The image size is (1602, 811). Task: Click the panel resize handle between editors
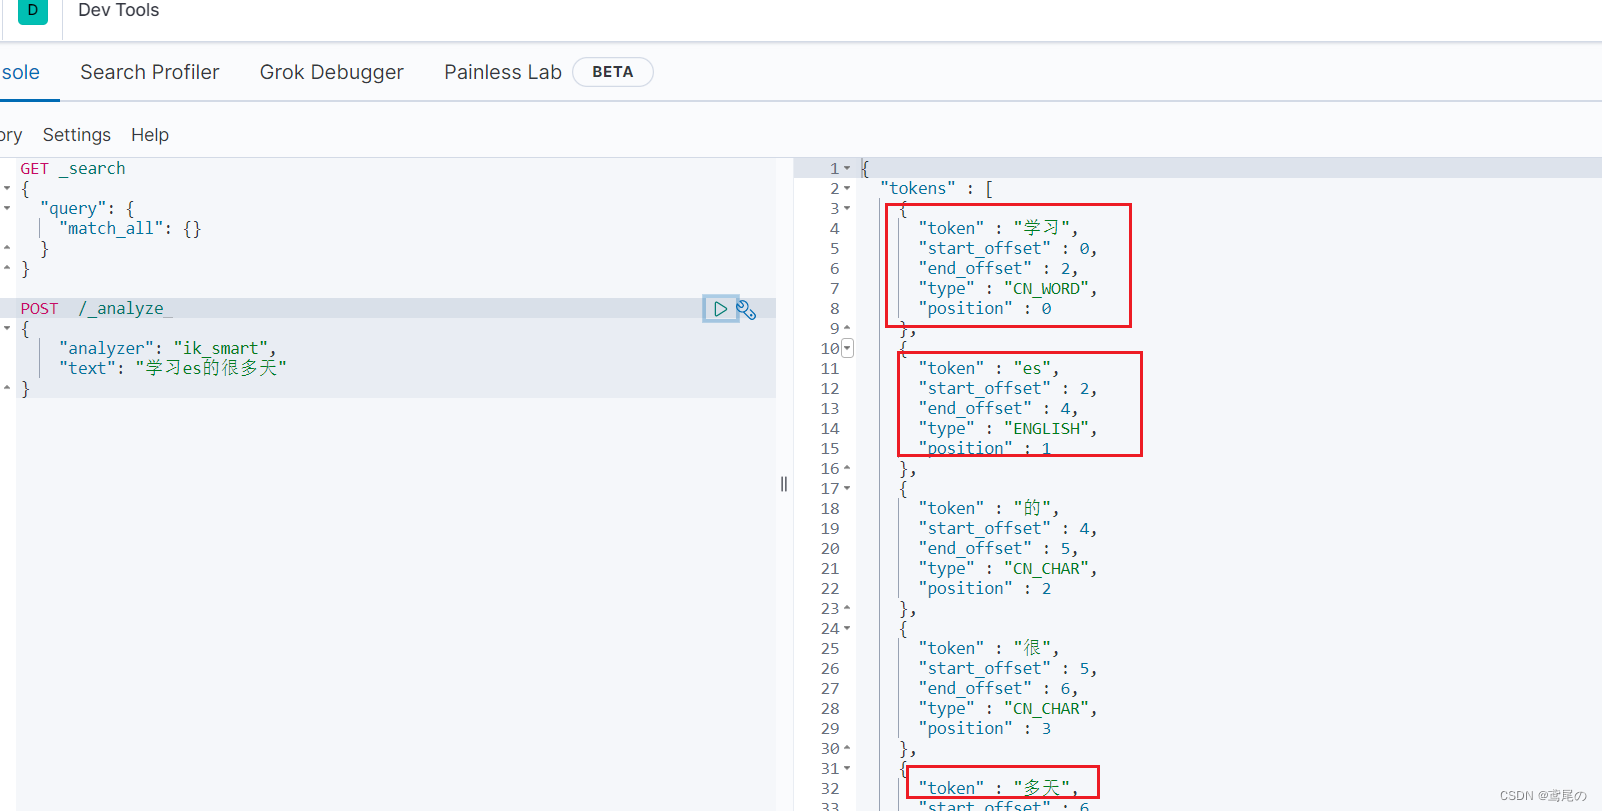tap(784, 484)
